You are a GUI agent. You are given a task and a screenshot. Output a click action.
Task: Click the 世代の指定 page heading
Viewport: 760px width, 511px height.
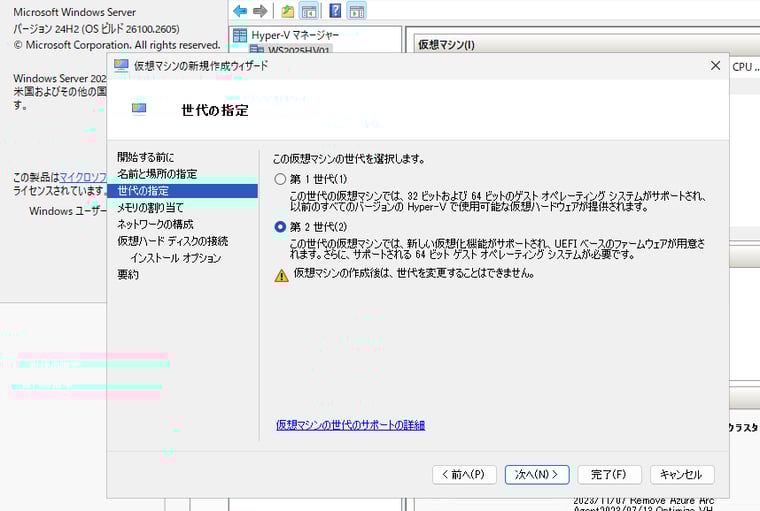click(215, 110)
